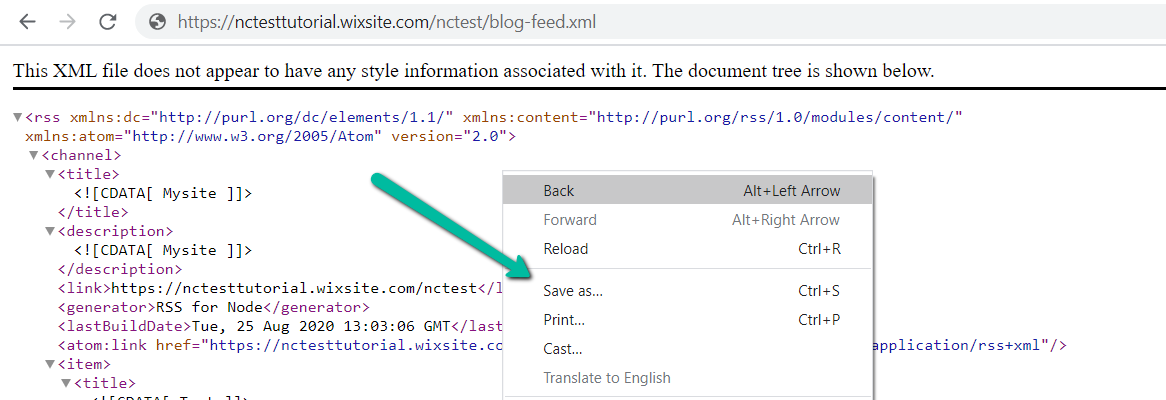Click the reload page icon in toolbar

point(108,21)
